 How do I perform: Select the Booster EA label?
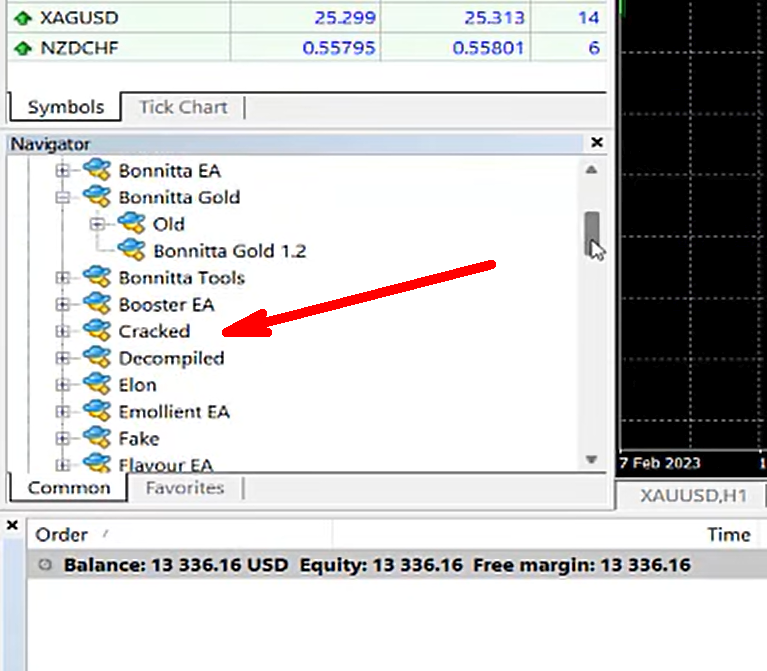166,305
